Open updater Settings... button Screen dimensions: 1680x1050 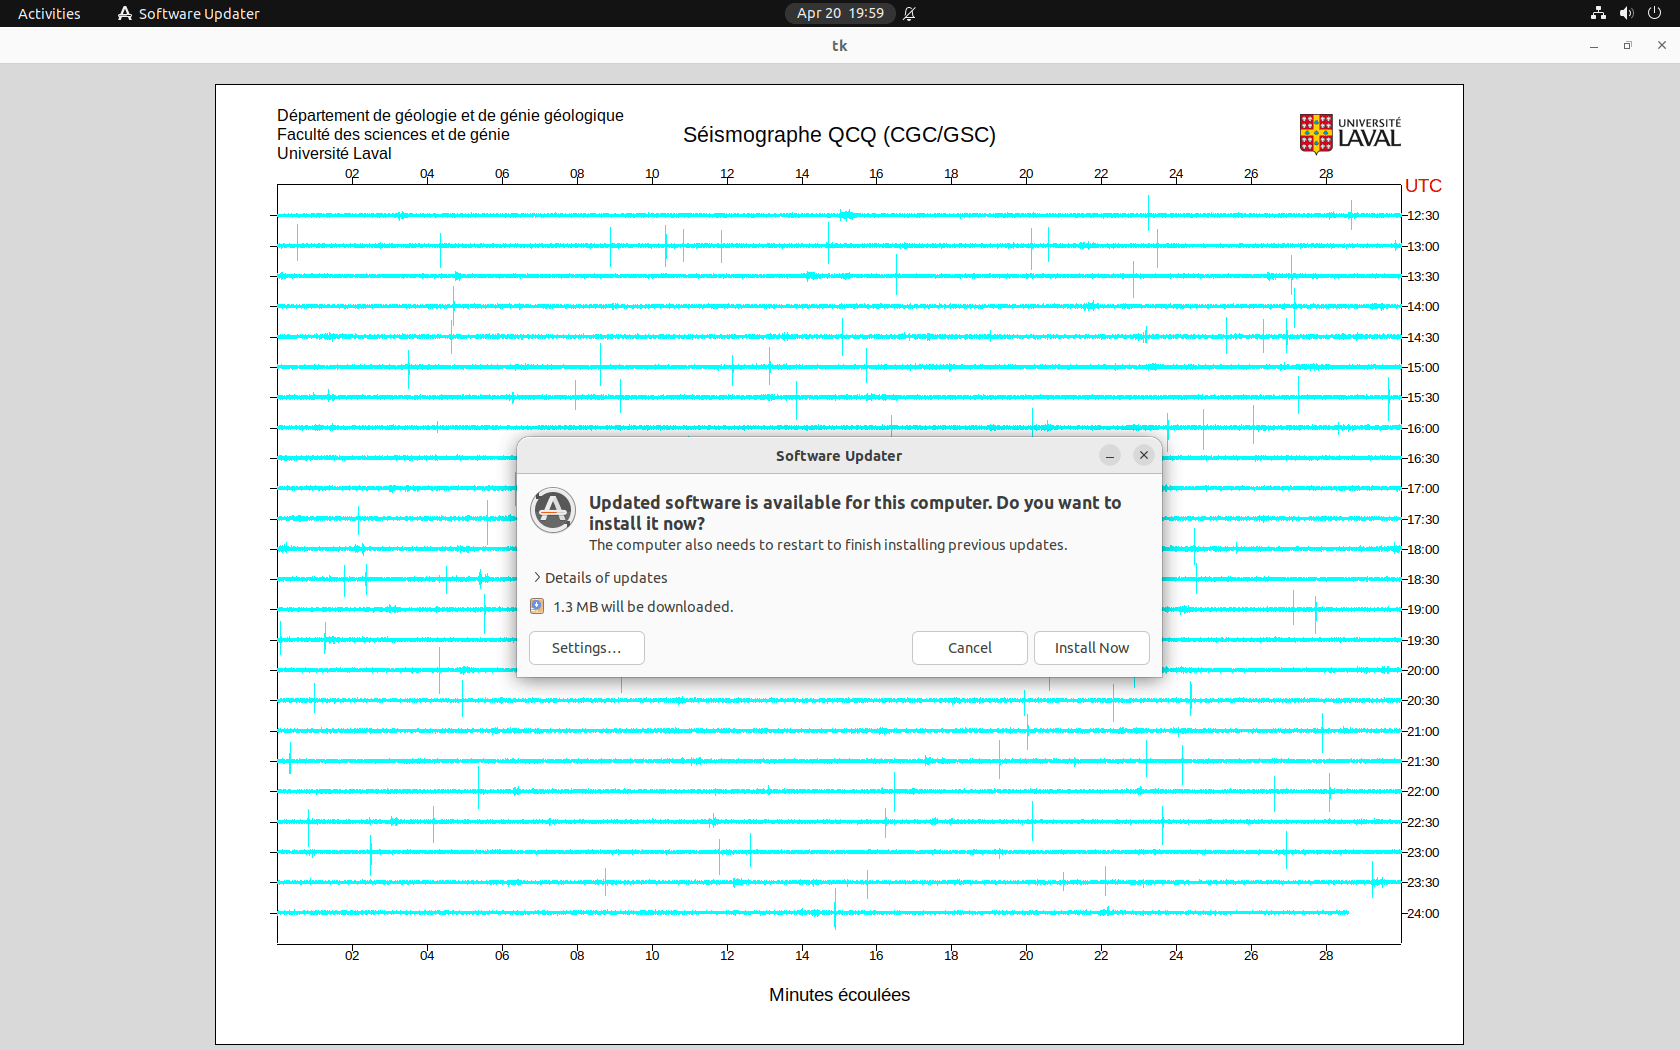point(586,648)
